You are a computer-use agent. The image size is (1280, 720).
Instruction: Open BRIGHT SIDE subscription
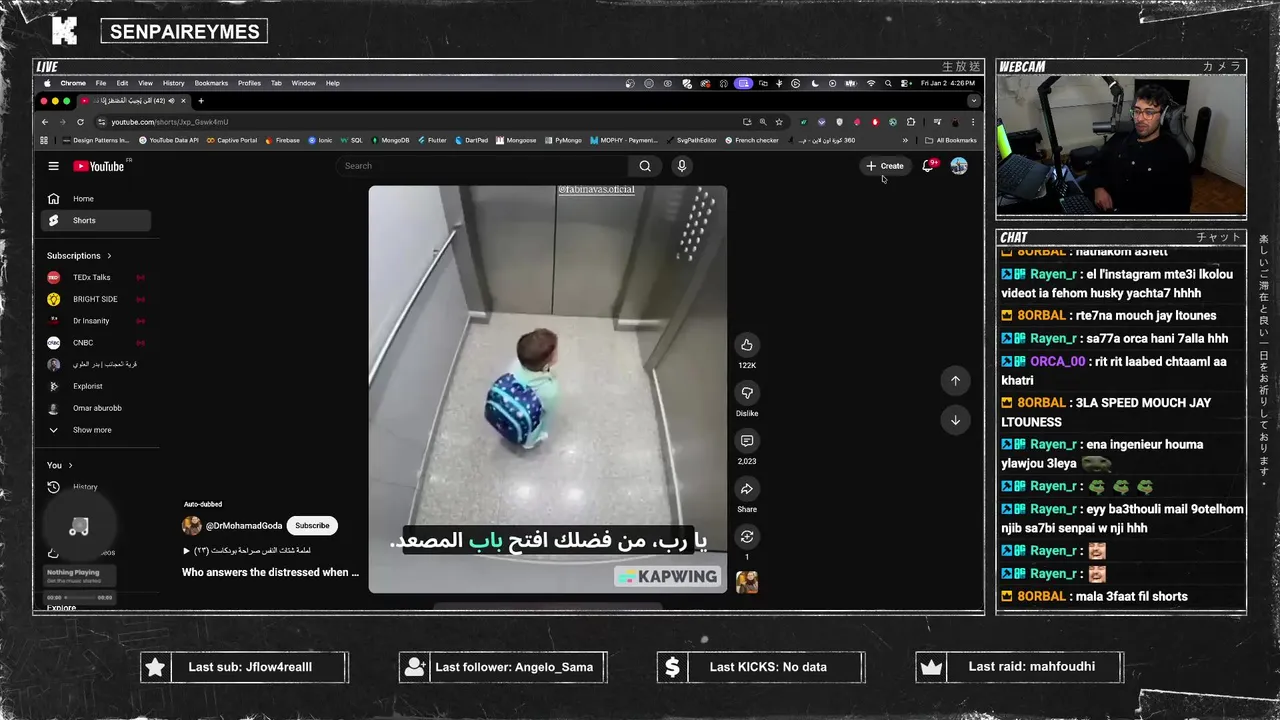point(95,299)
